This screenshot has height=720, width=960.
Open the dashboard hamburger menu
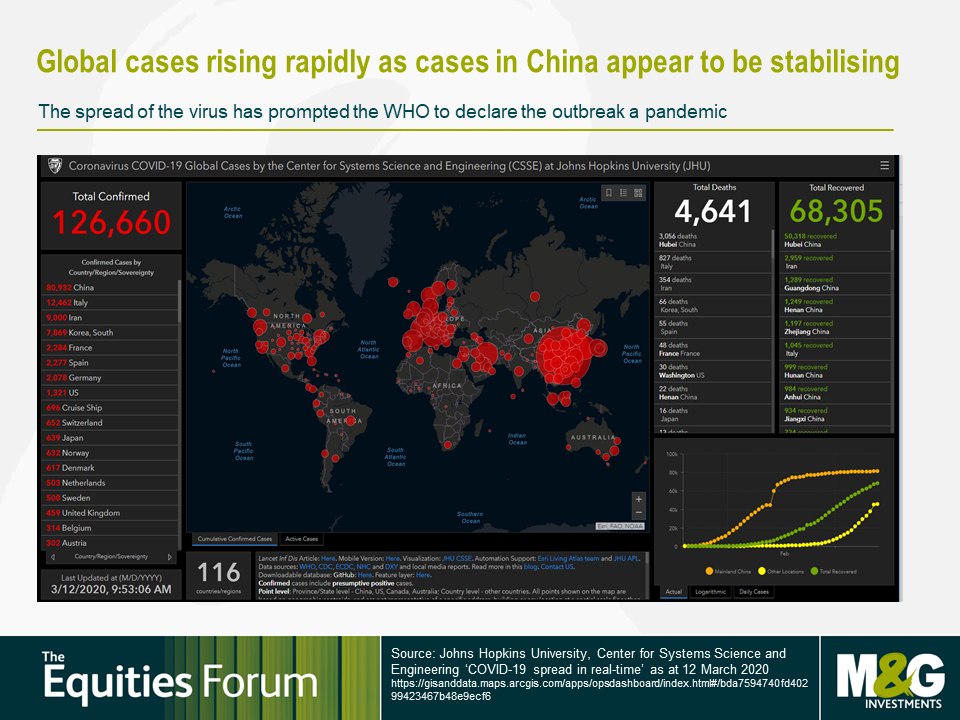[884, 165]
